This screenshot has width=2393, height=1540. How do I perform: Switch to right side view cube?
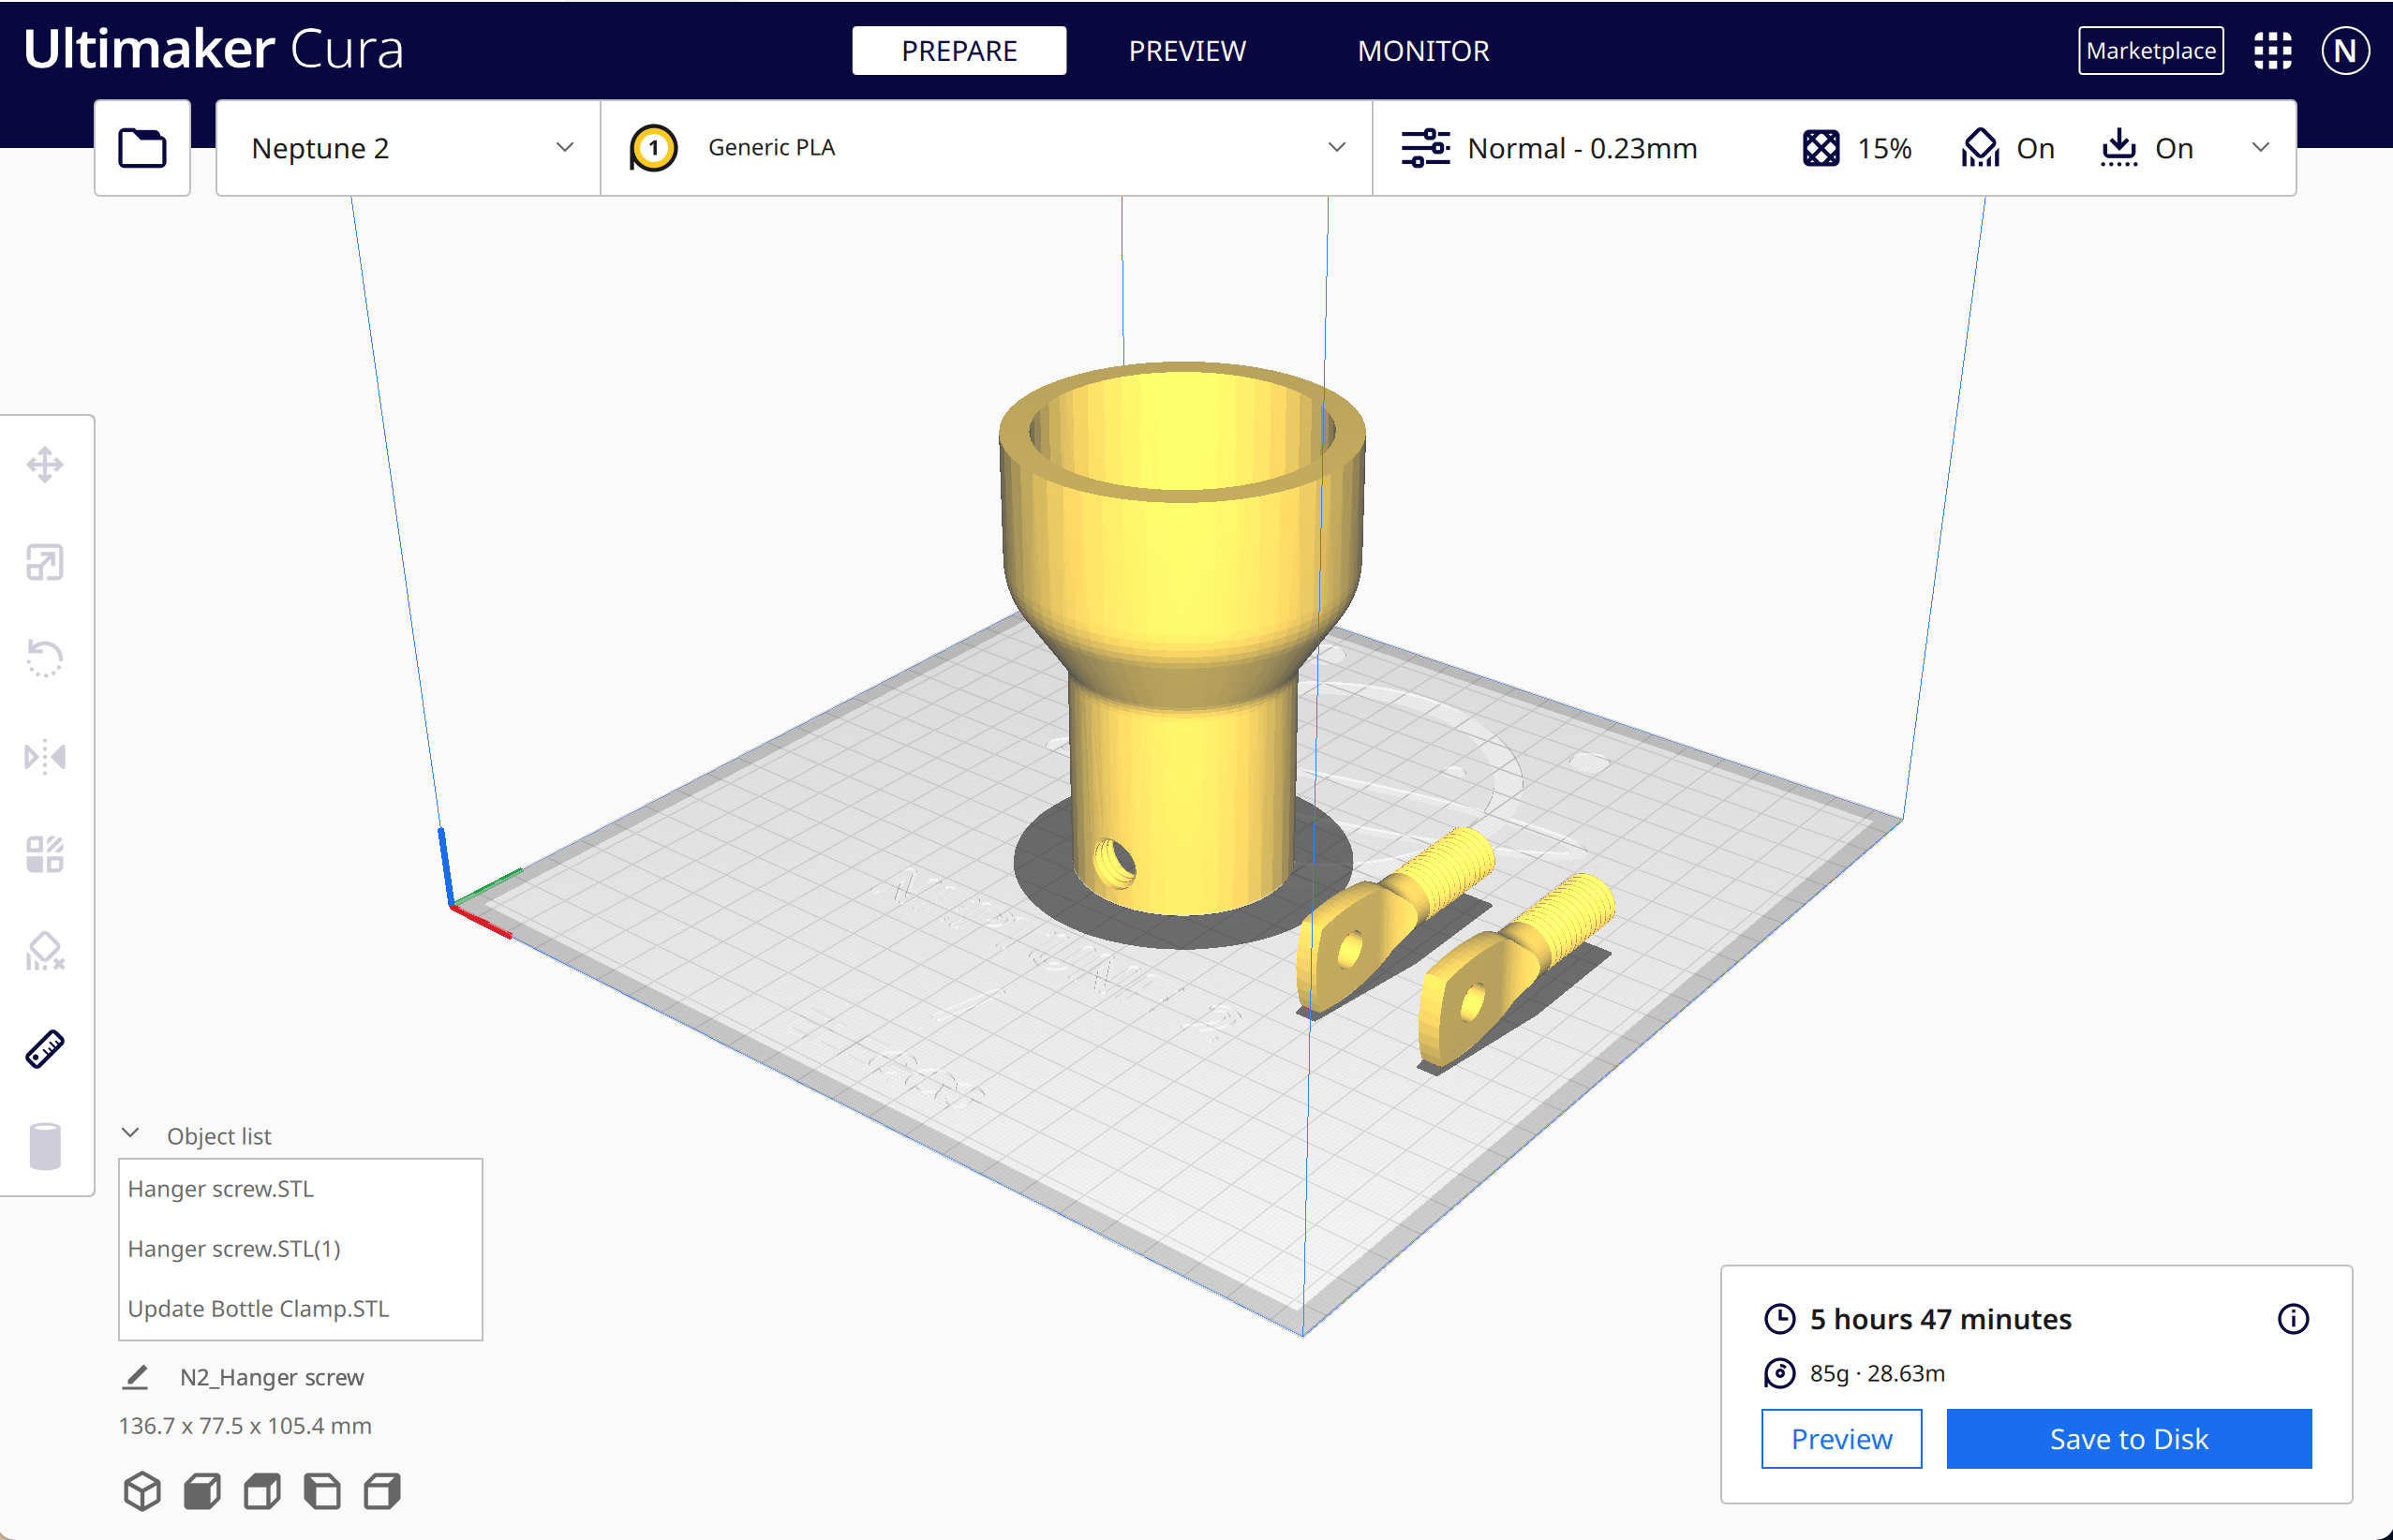382,1491
